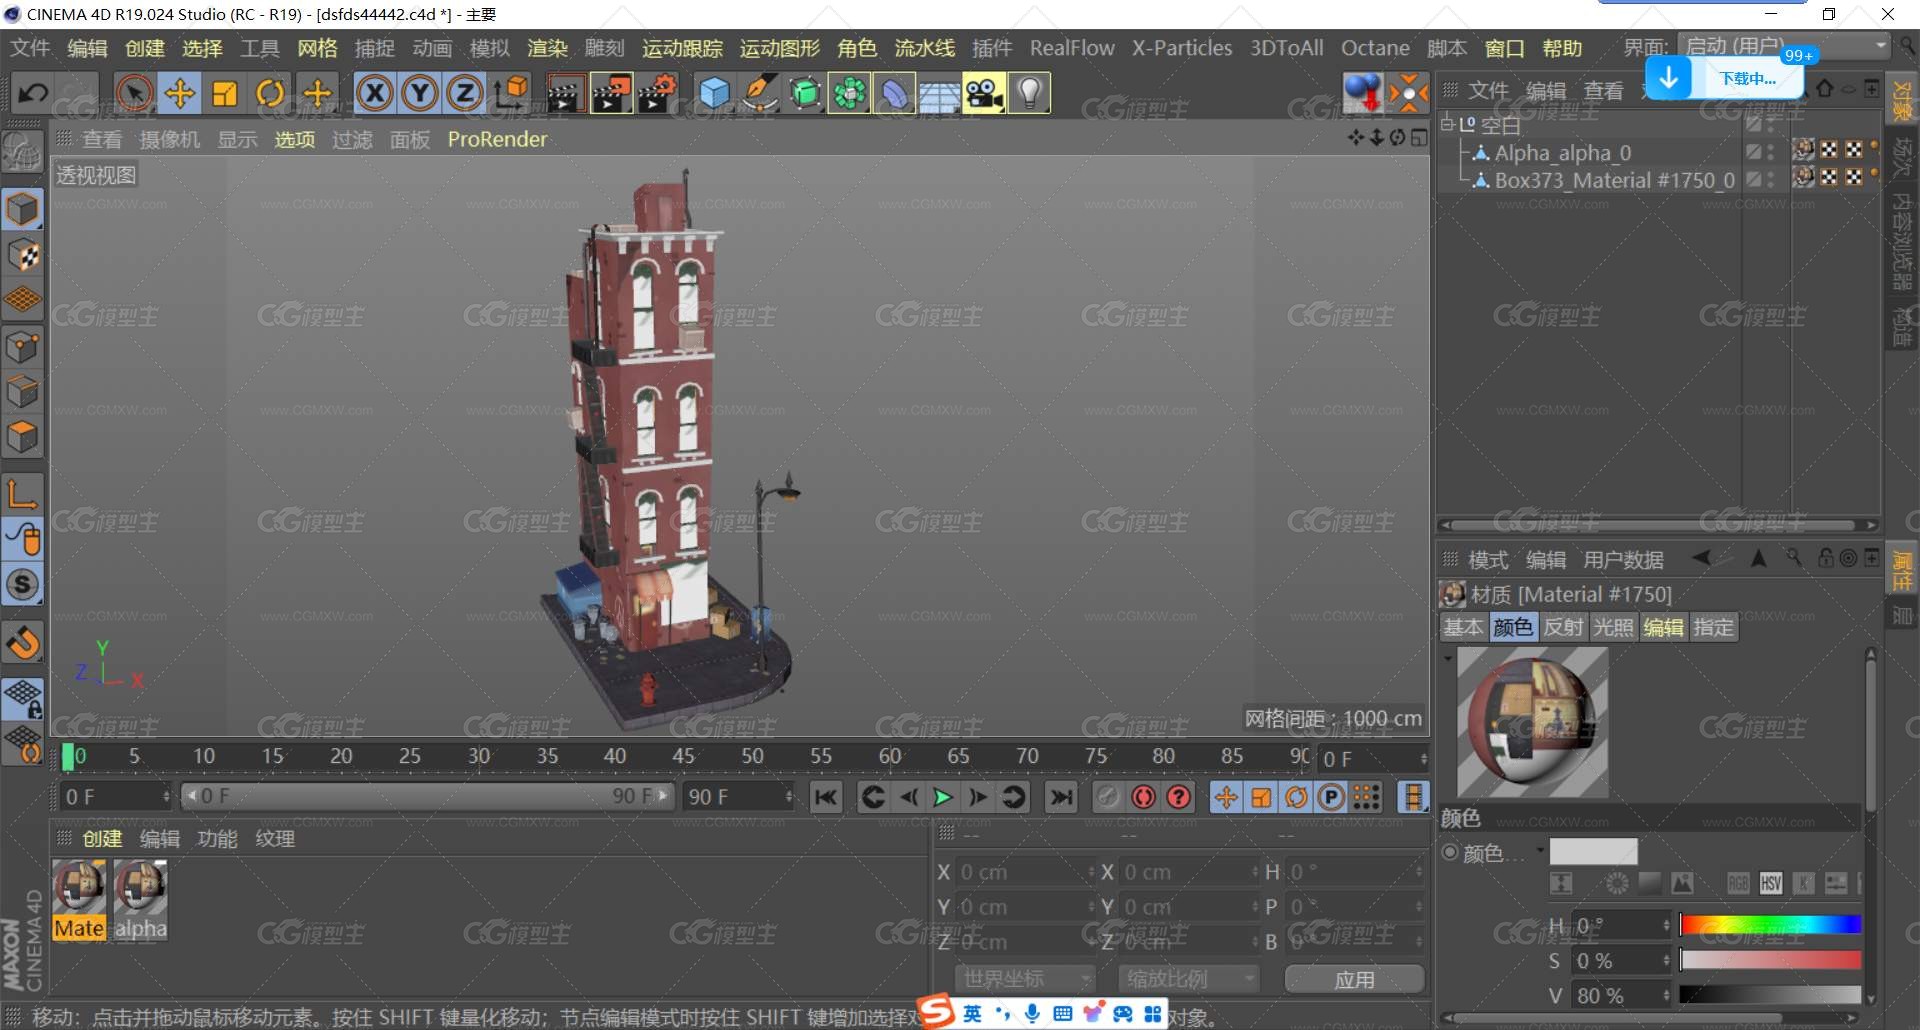This screenshot has width=1920, height=1030.
Task: Switch to 反射 reflectance tab
Action: pos(1563,627)
